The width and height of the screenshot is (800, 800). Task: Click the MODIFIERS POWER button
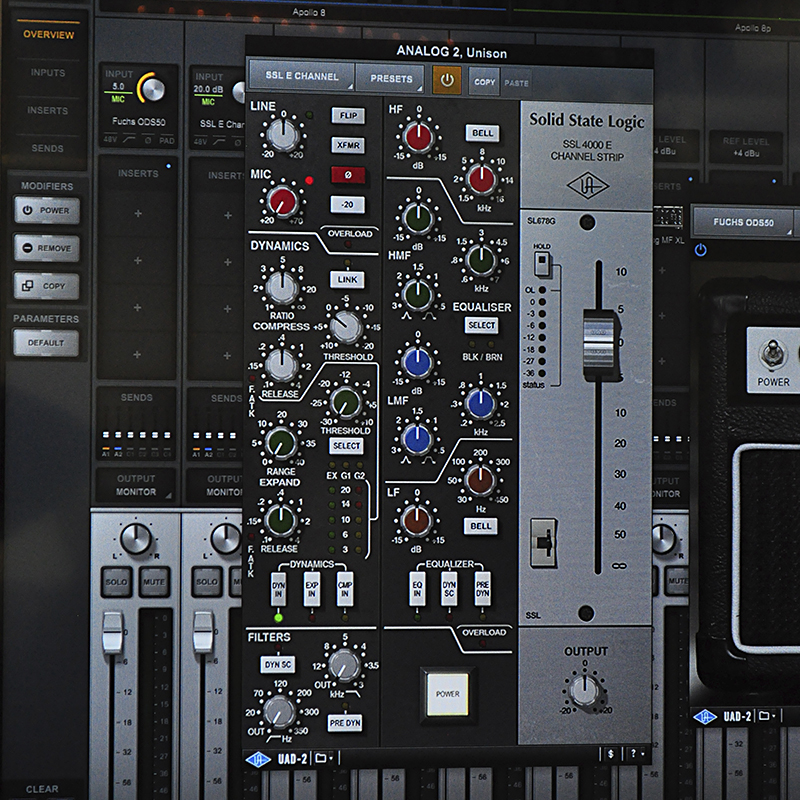[47, 210]
